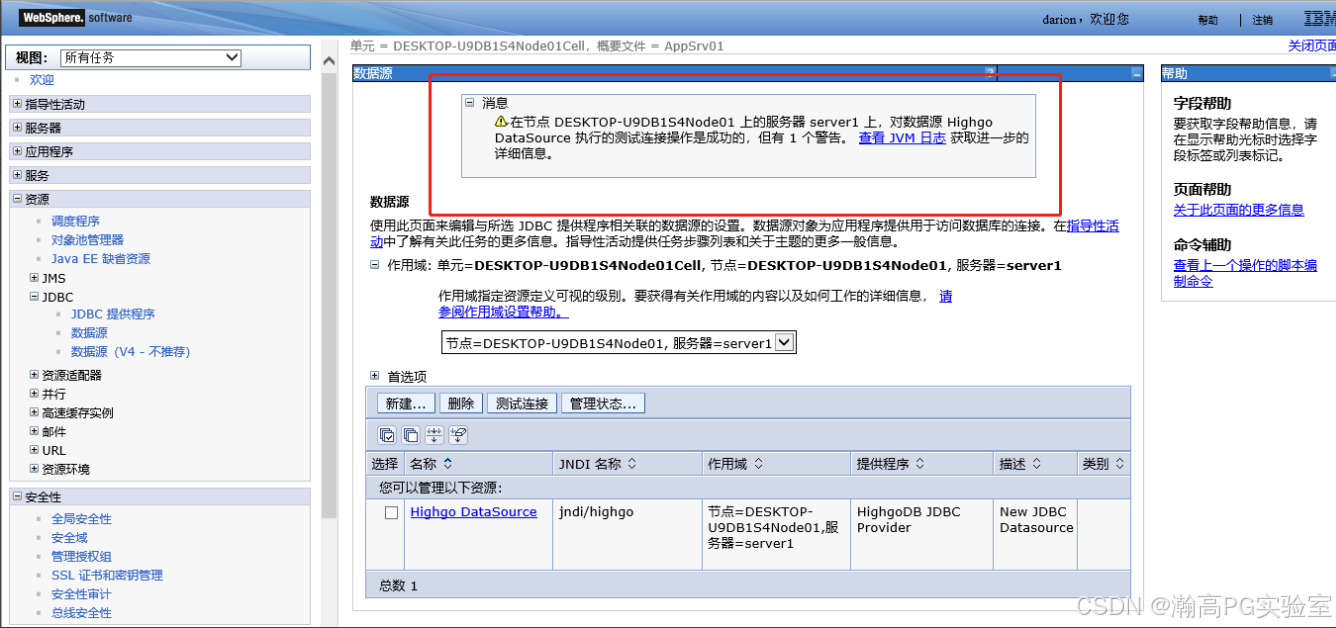Image resolution: width=1336 pixels, height=628 pixels.
Task: Expand the URL tree node
Action: click(x=34, y=450)
